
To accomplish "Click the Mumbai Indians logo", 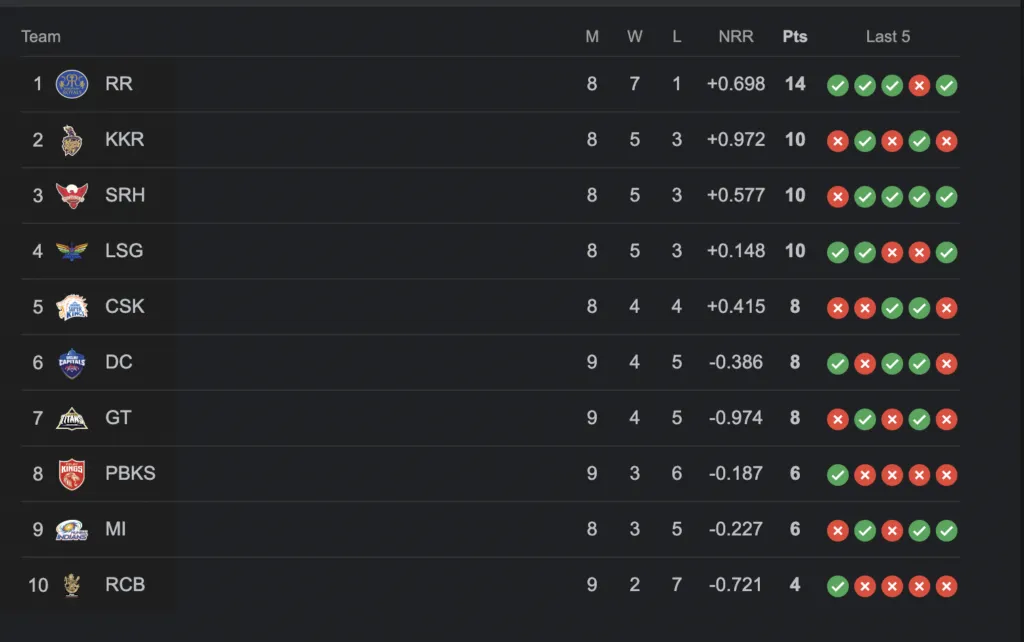I will click(x=72, y=530).
